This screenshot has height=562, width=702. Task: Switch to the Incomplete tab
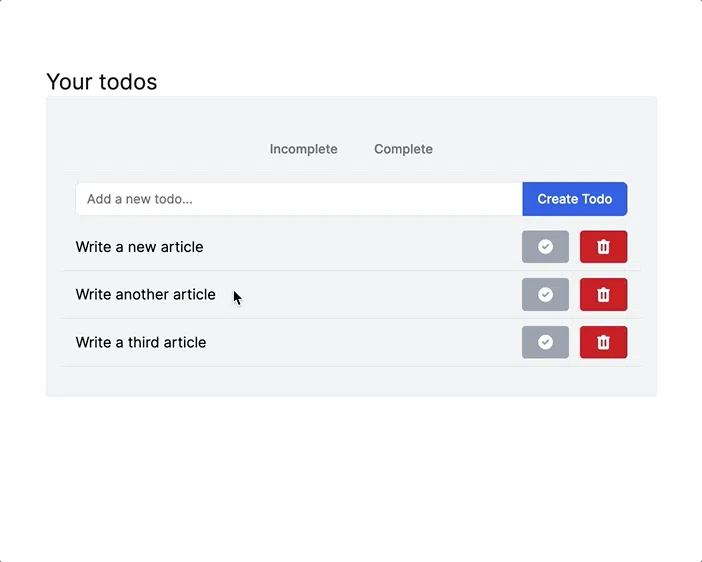click(304, 149)
